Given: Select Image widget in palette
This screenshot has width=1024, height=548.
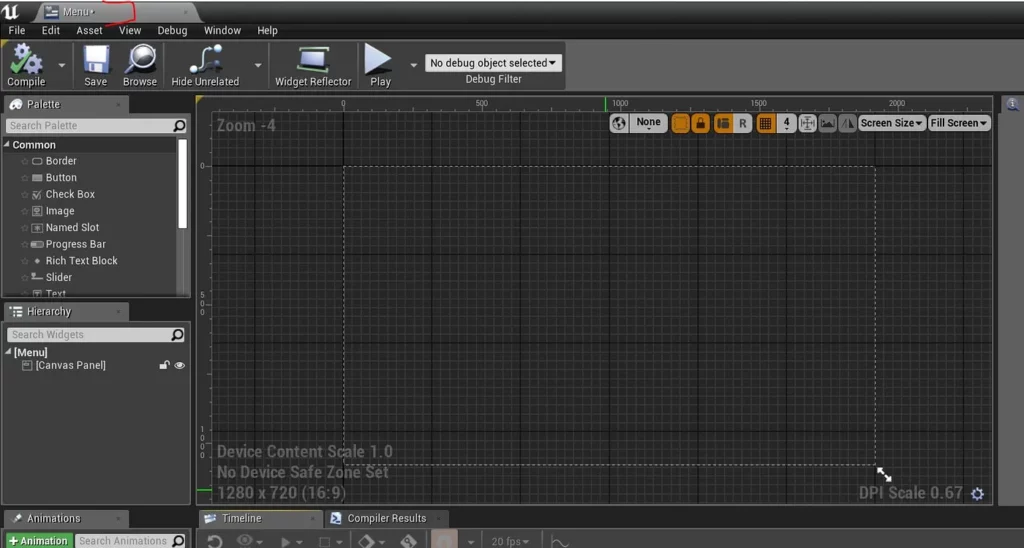Looking at the screenshot, I should coord(59,211).
